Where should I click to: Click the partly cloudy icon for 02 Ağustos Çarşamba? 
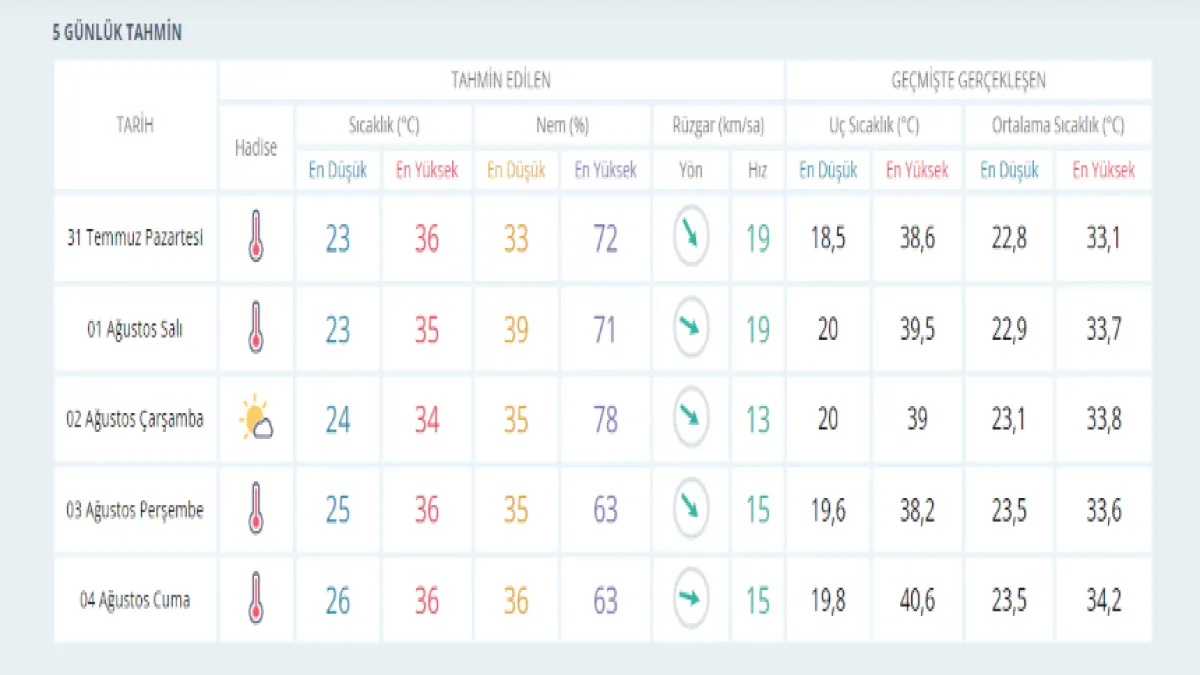point(256,420)
